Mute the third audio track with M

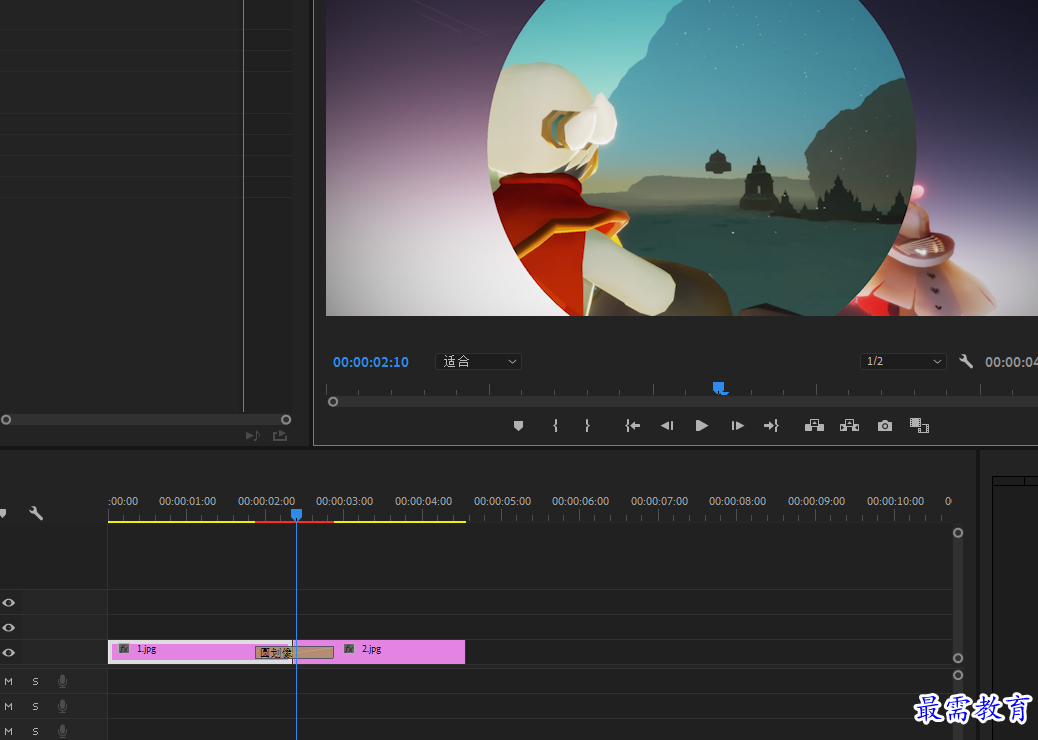(x=9, y=731)
